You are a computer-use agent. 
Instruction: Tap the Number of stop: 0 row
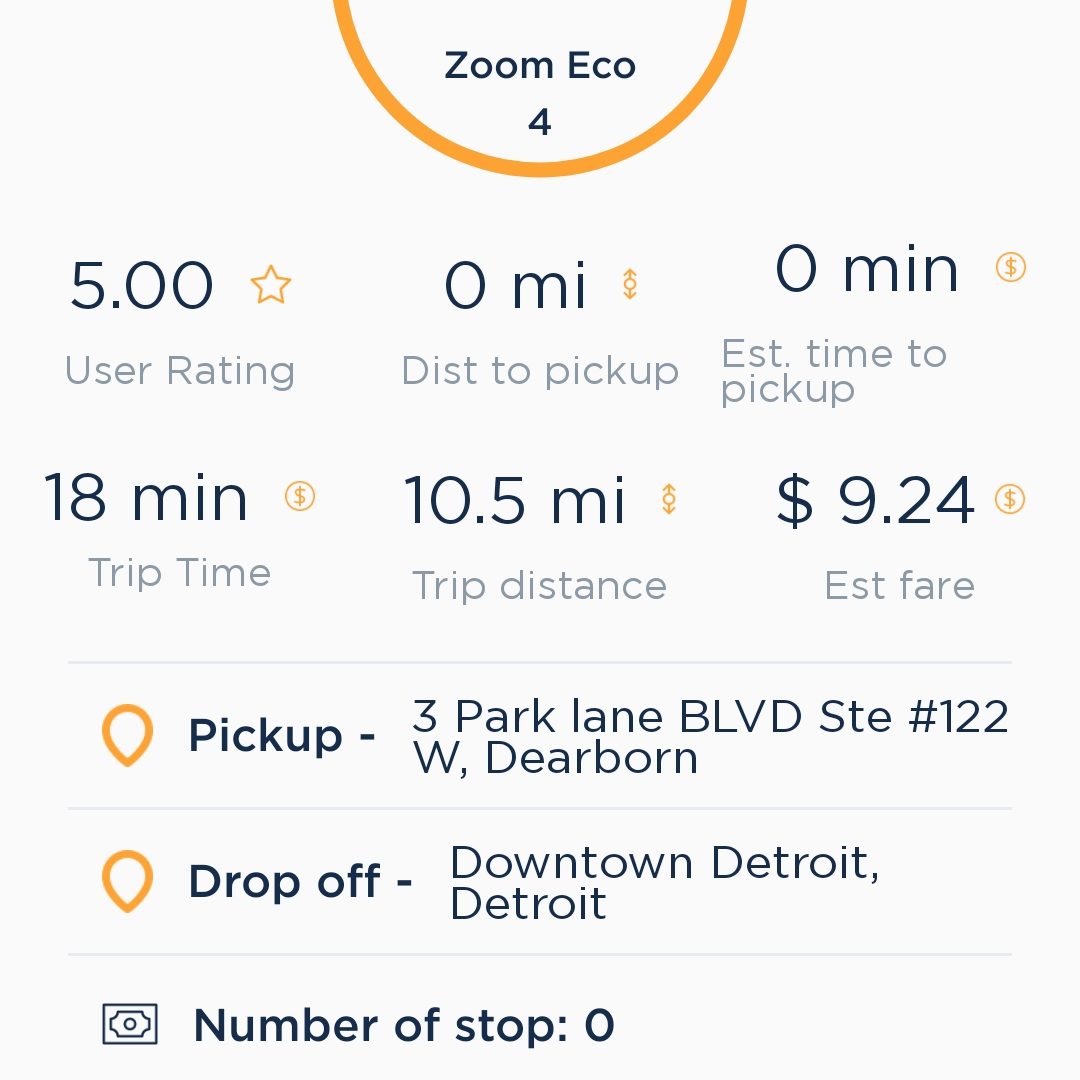point(540,1025)
